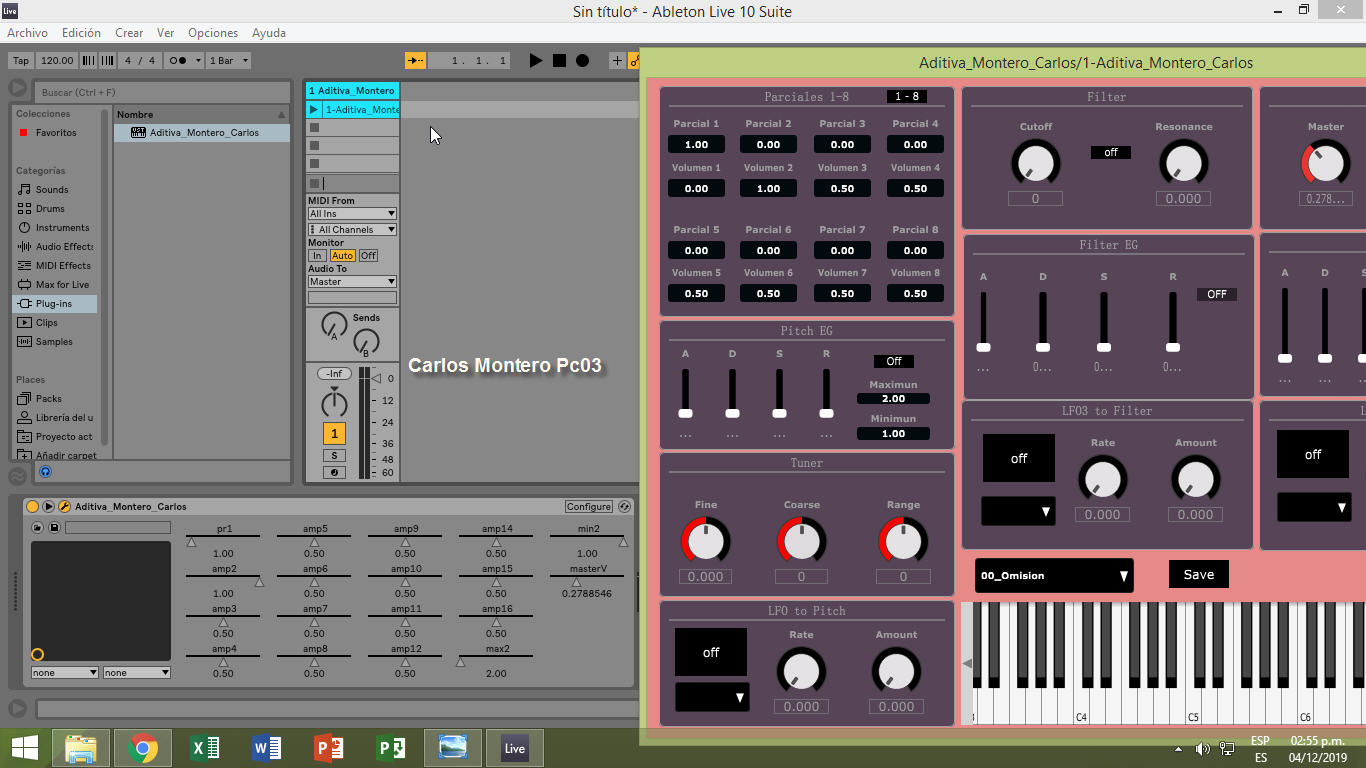Screen dimensions: 1366x768
Task: Launch the 1-Aditiva_Monte clip
Action: (313, 109)
